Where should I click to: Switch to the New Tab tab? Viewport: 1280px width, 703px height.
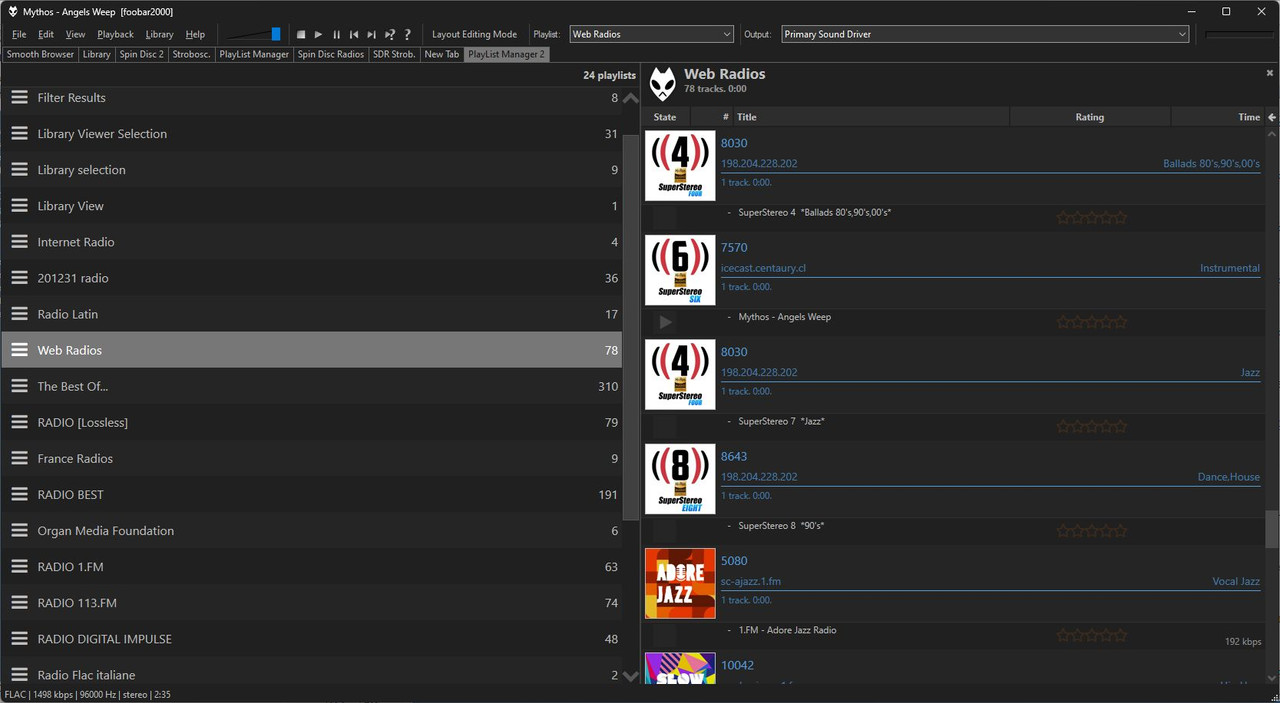point(441,54)
